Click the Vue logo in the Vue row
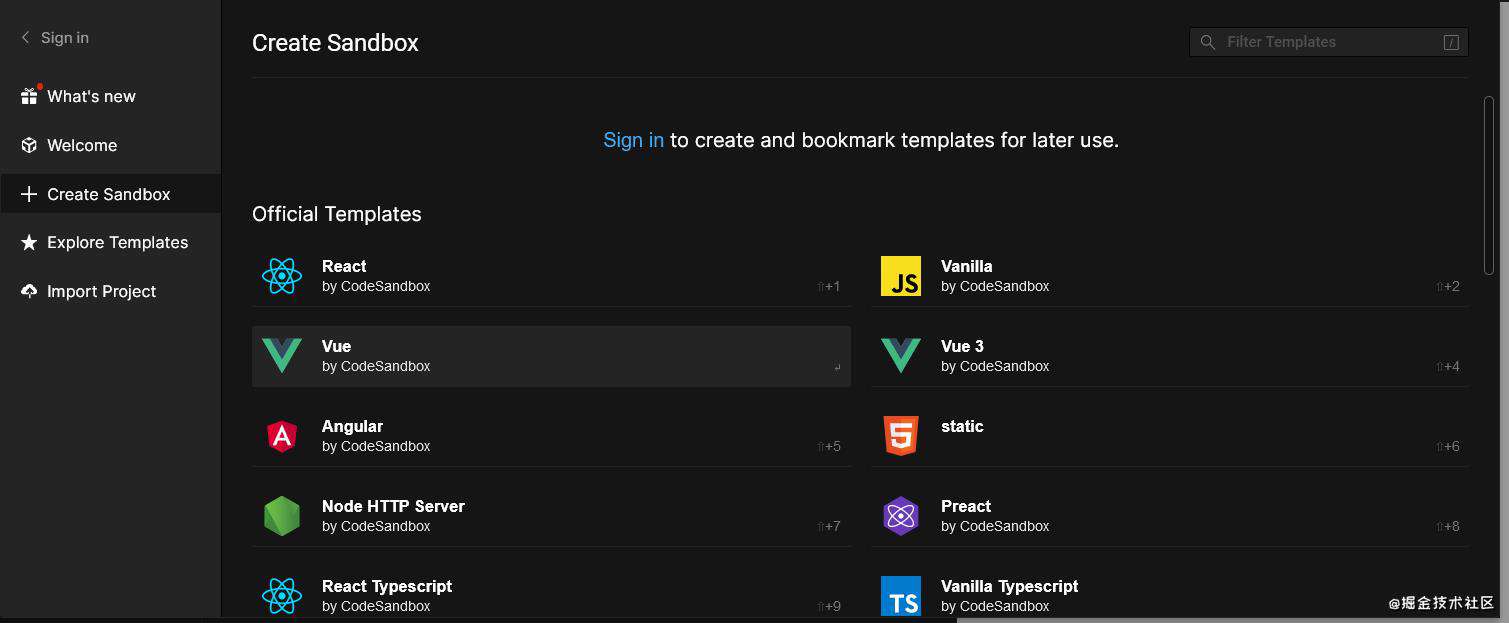The width and height of the screenshot is (1509, 623). click(282, 356)
